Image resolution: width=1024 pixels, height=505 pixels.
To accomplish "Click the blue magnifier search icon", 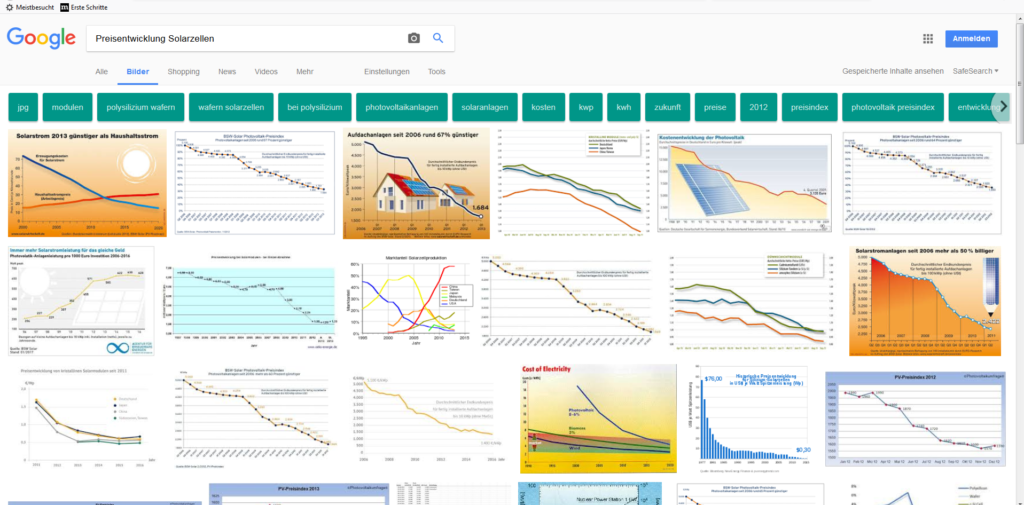I will click(x=438, y=39).
